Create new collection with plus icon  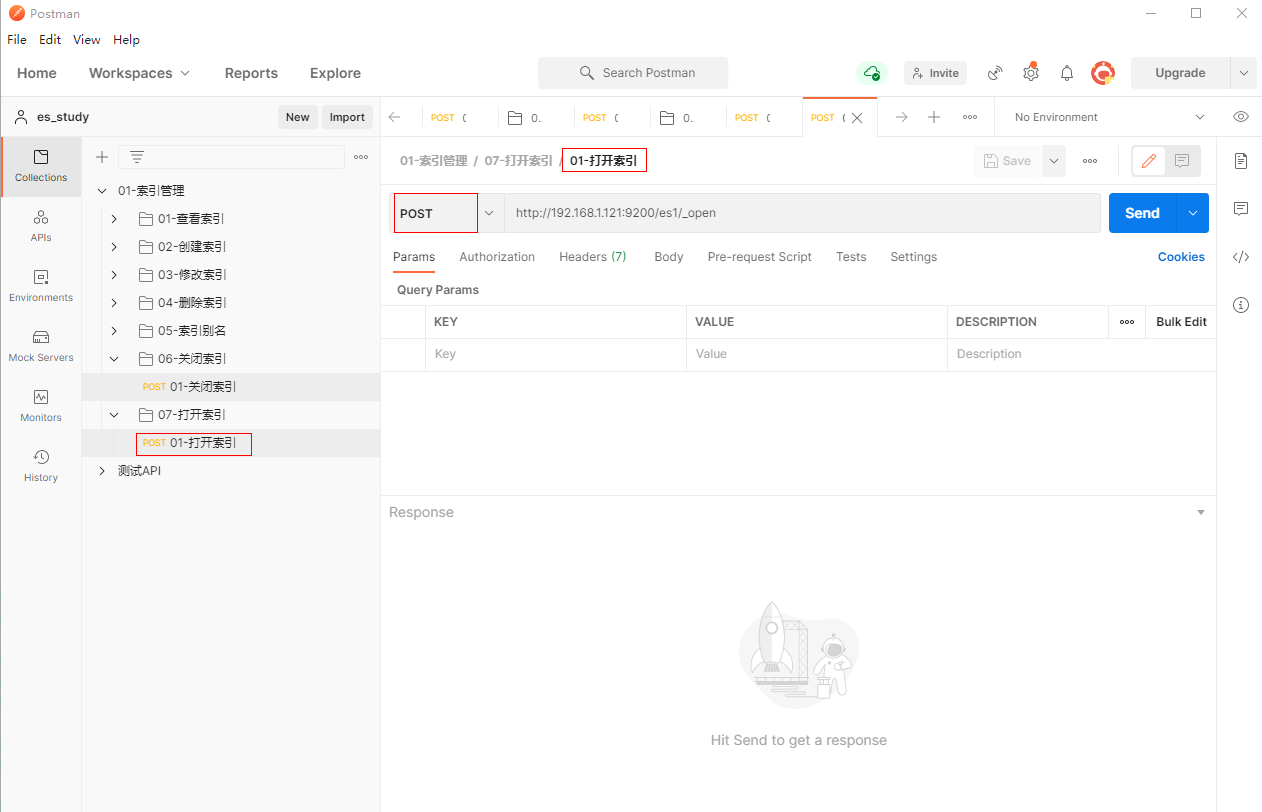pyautogui.click(x=101, y=157)
